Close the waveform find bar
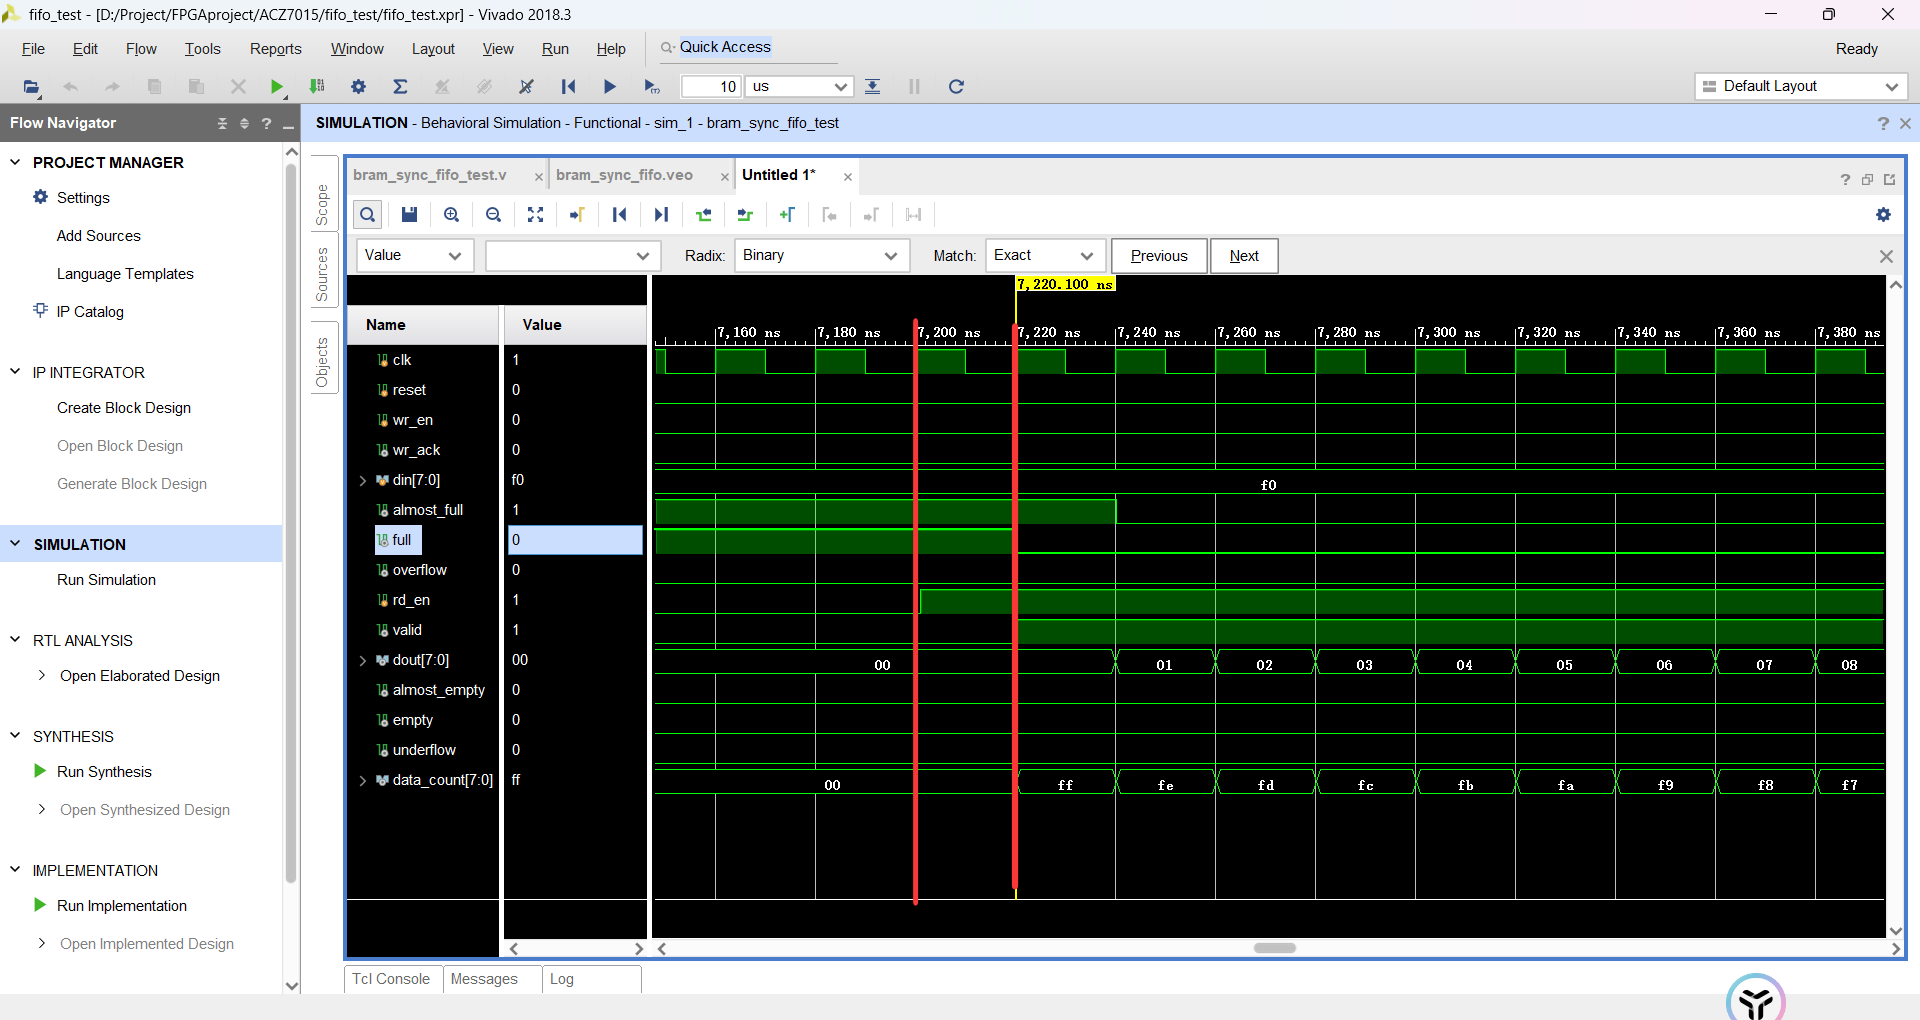 coord(1886,256)
